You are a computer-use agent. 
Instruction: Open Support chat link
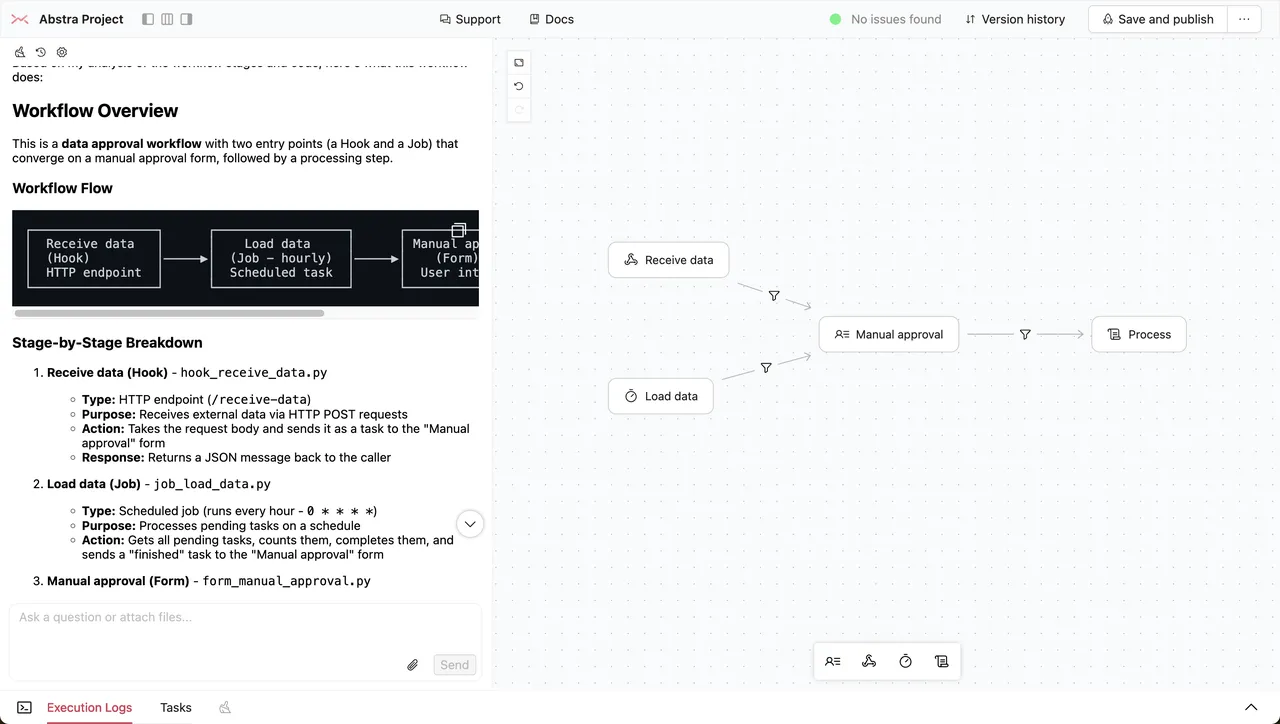(470, 19)
